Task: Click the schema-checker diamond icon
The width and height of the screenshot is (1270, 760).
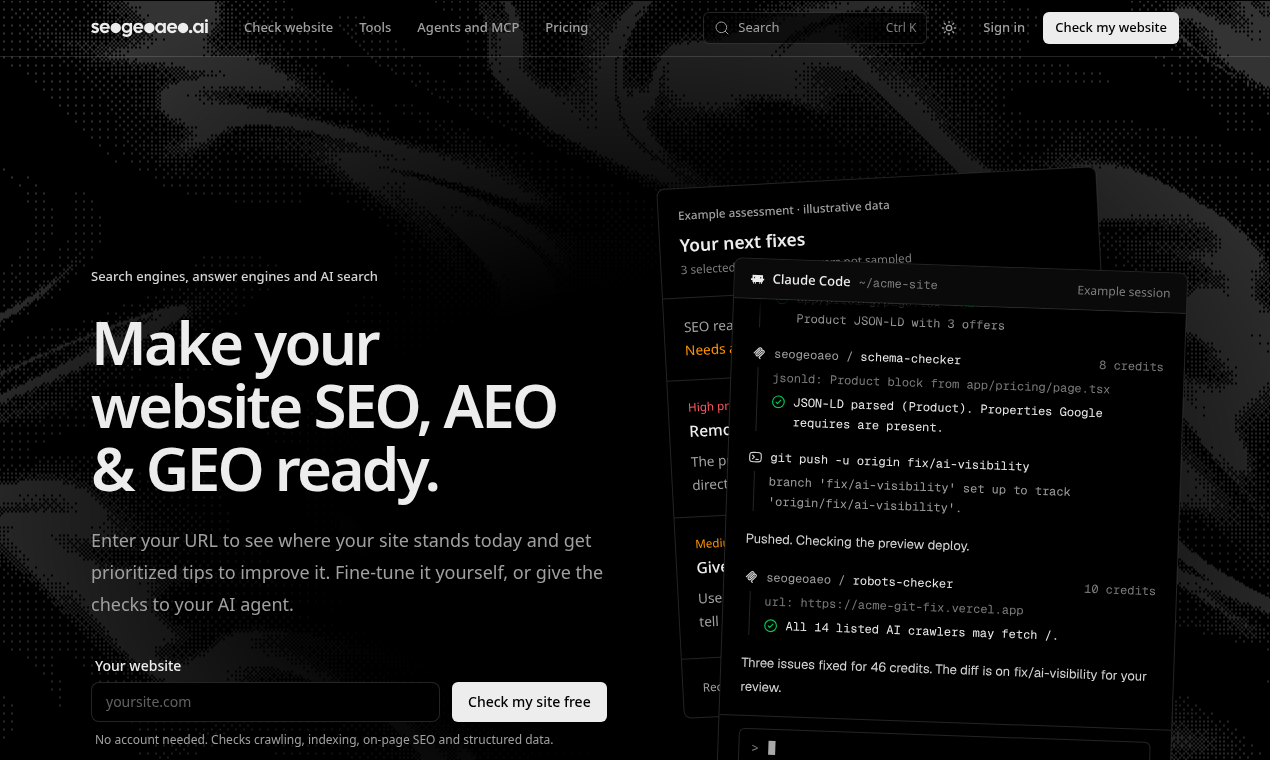Action: [760, 354]
